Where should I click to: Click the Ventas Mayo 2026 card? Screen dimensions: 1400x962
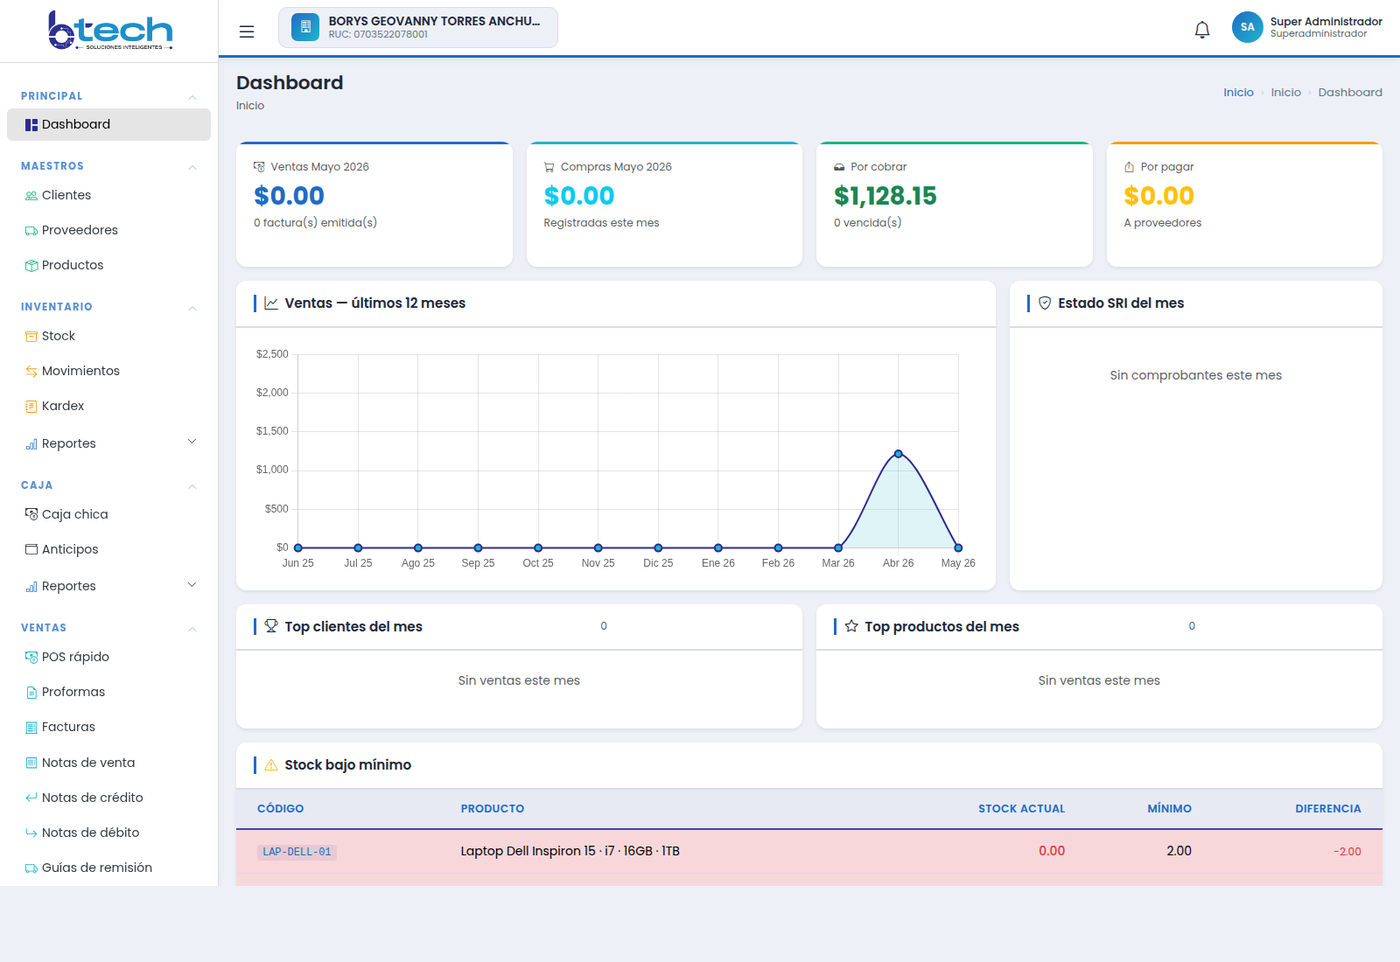pyautogui.click(x=374, y=205)
